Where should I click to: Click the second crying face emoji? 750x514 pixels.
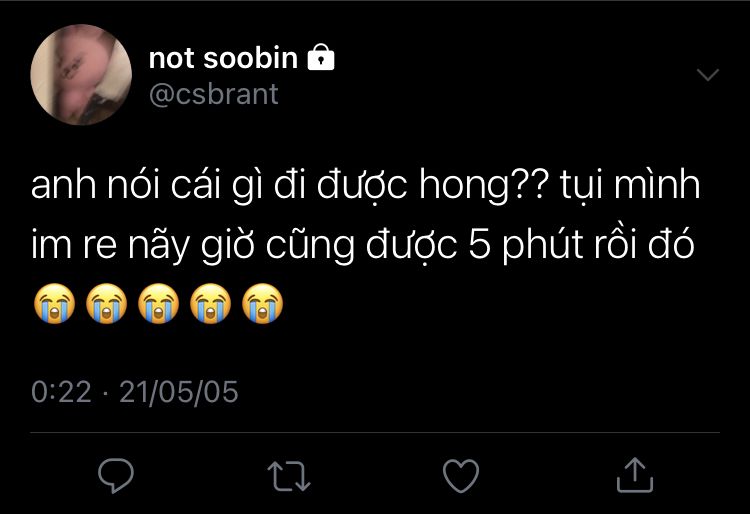pos(105,303)
